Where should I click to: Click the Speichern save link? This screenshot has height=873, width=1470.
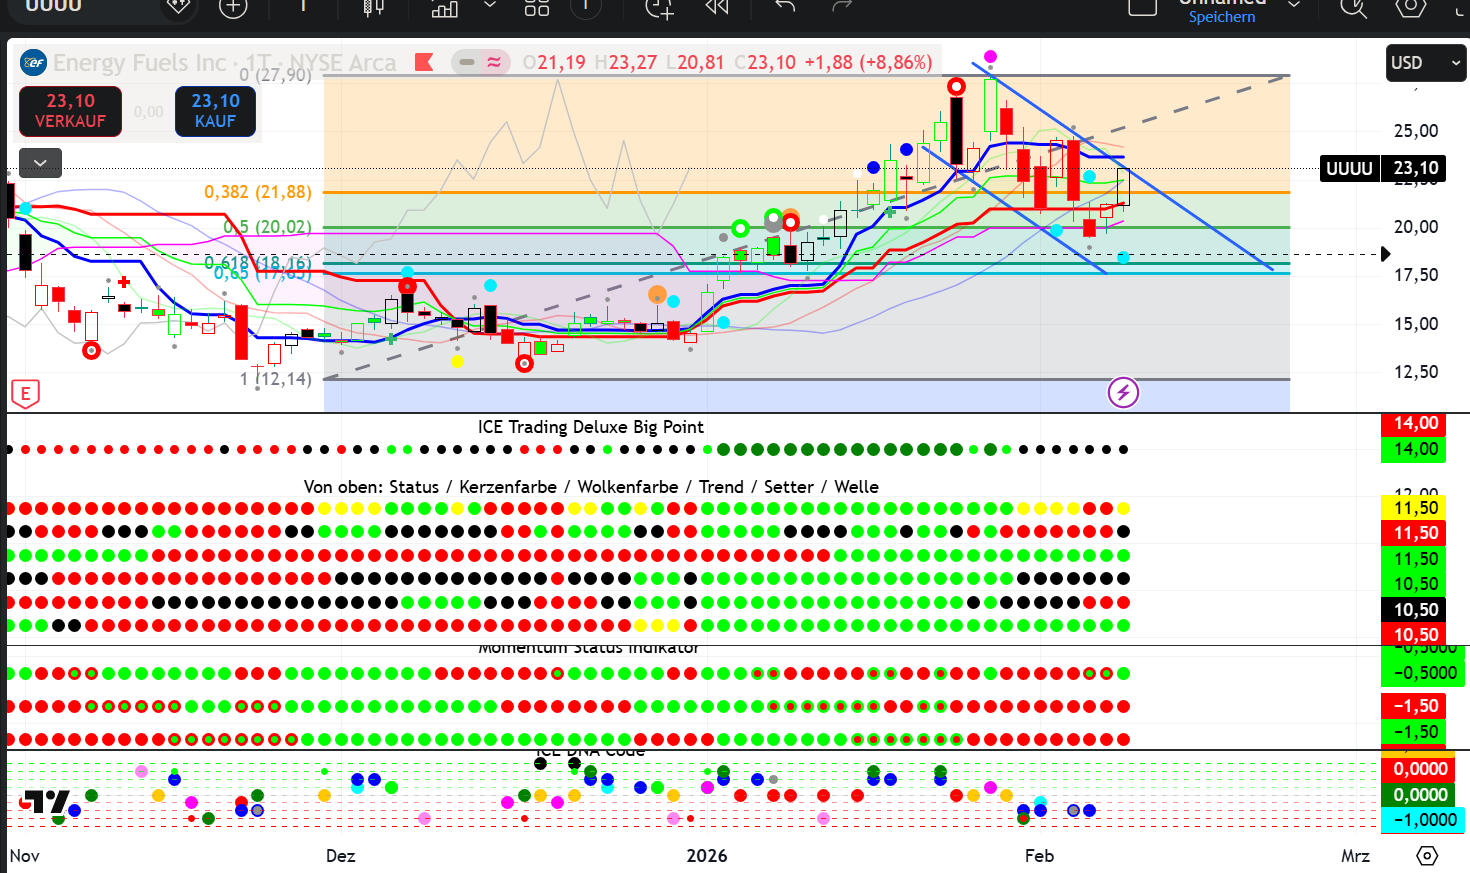click(1221, 16)
